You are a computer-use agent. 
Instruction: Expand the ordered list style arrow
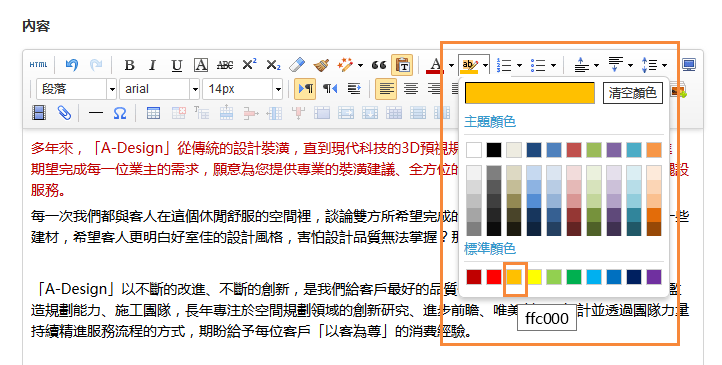pyautogui.click(x=519, y=65)
